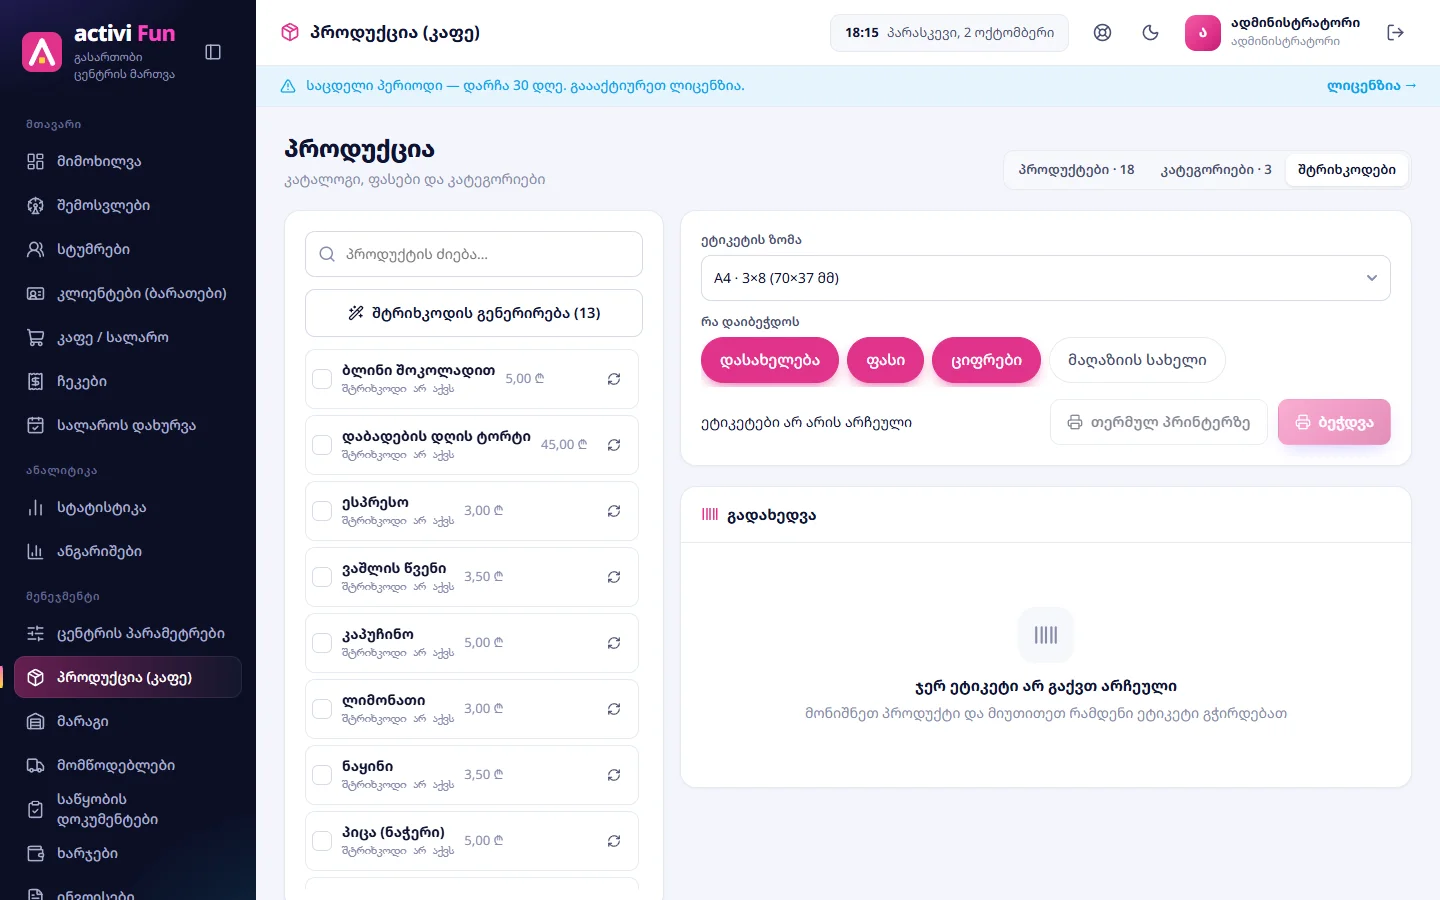Screen dimensions: 1440x900
Task: Collapse the sidebar with the panel toggle icon
Action: (x=213, y=52)
